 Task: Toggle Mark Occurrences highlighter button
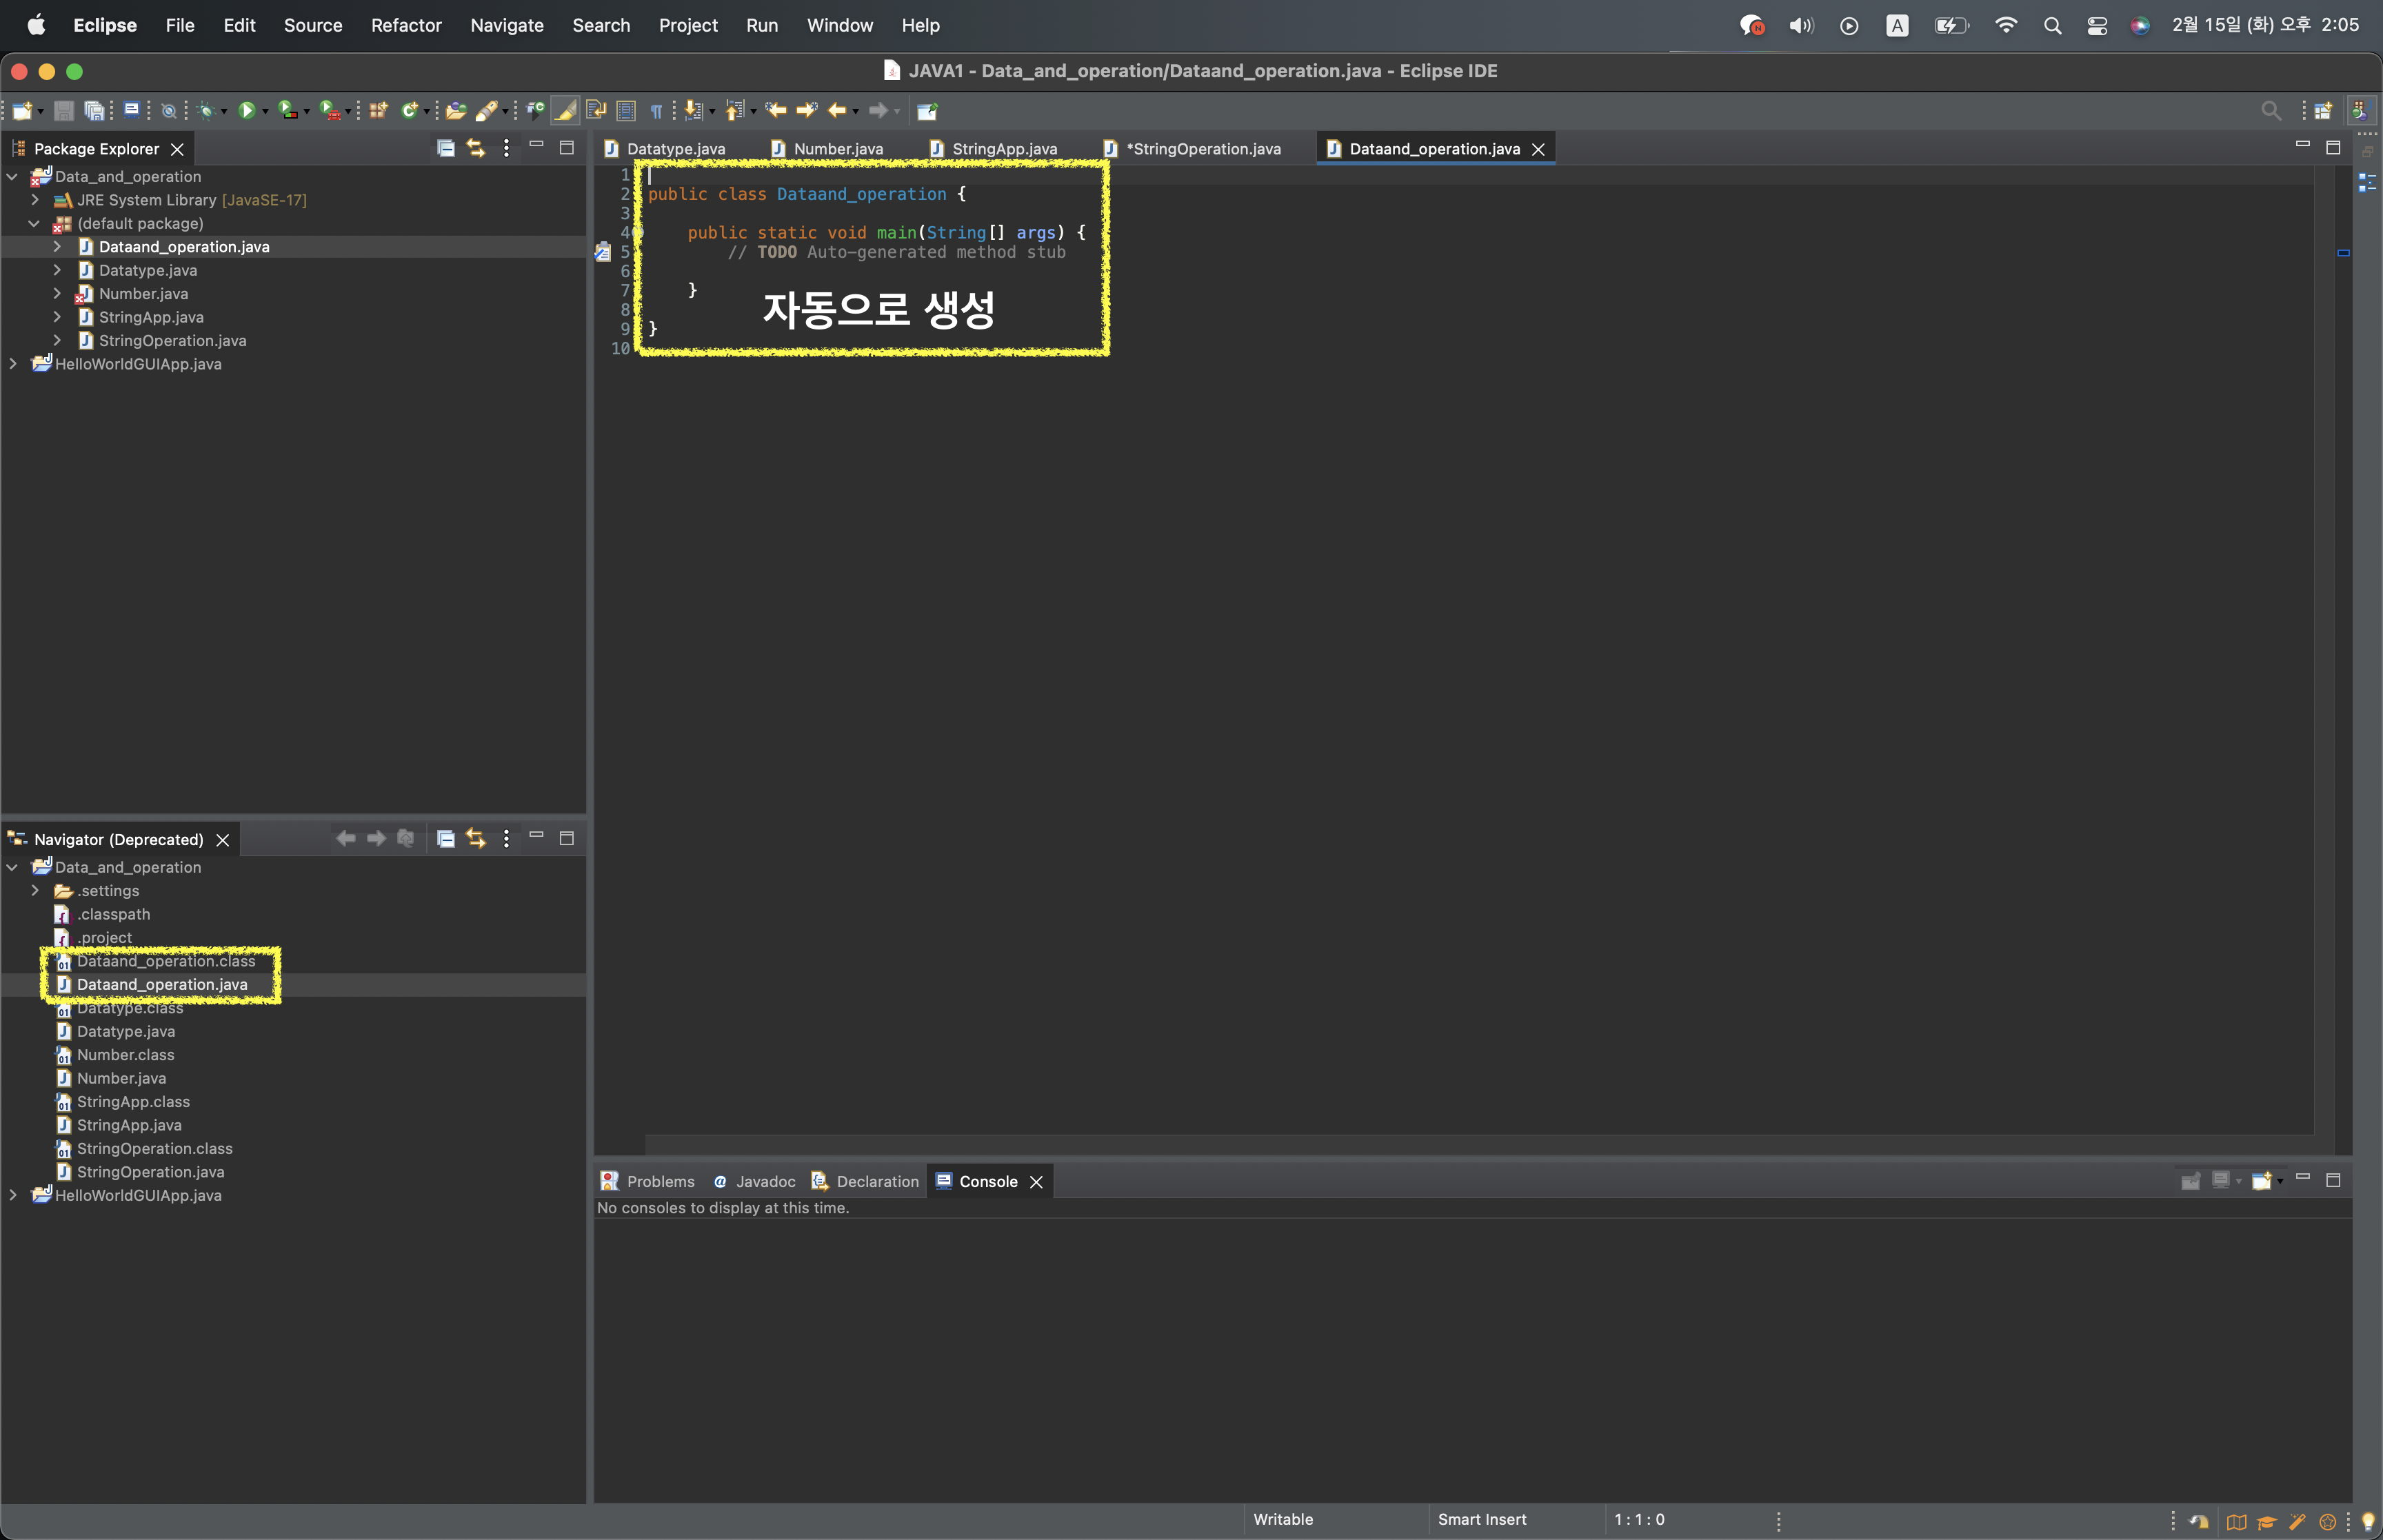tap(565, 111)
